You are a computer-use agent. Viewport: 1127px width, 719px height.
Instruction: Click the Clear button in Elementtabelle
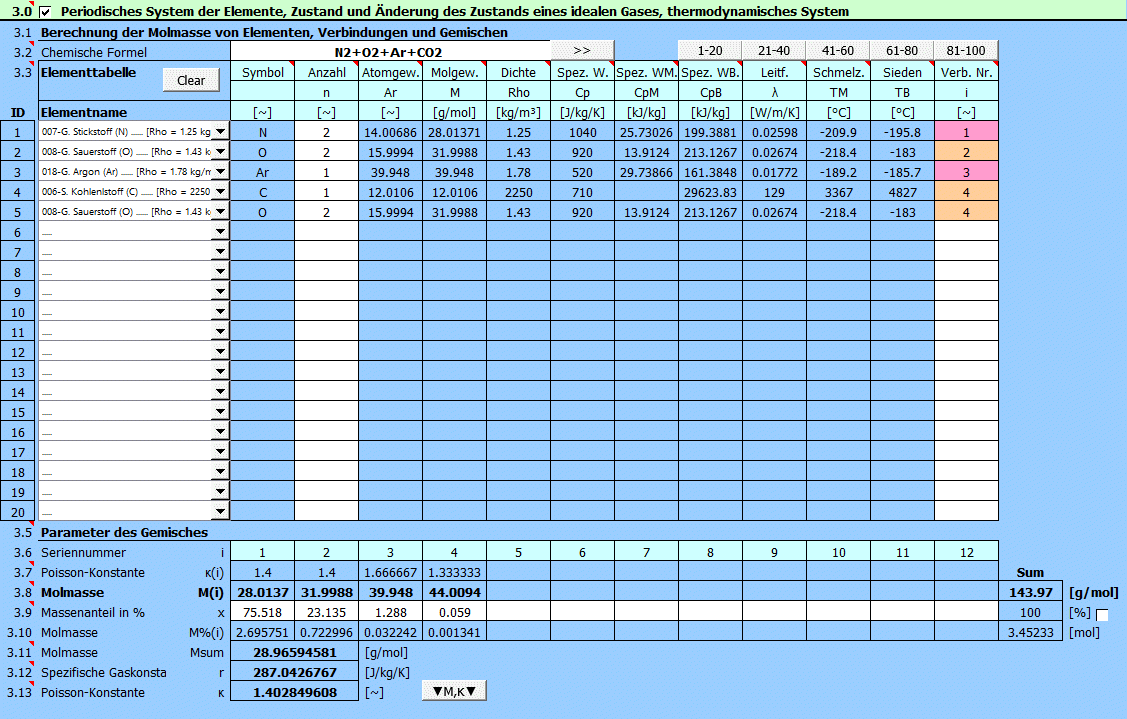[190, 81]
